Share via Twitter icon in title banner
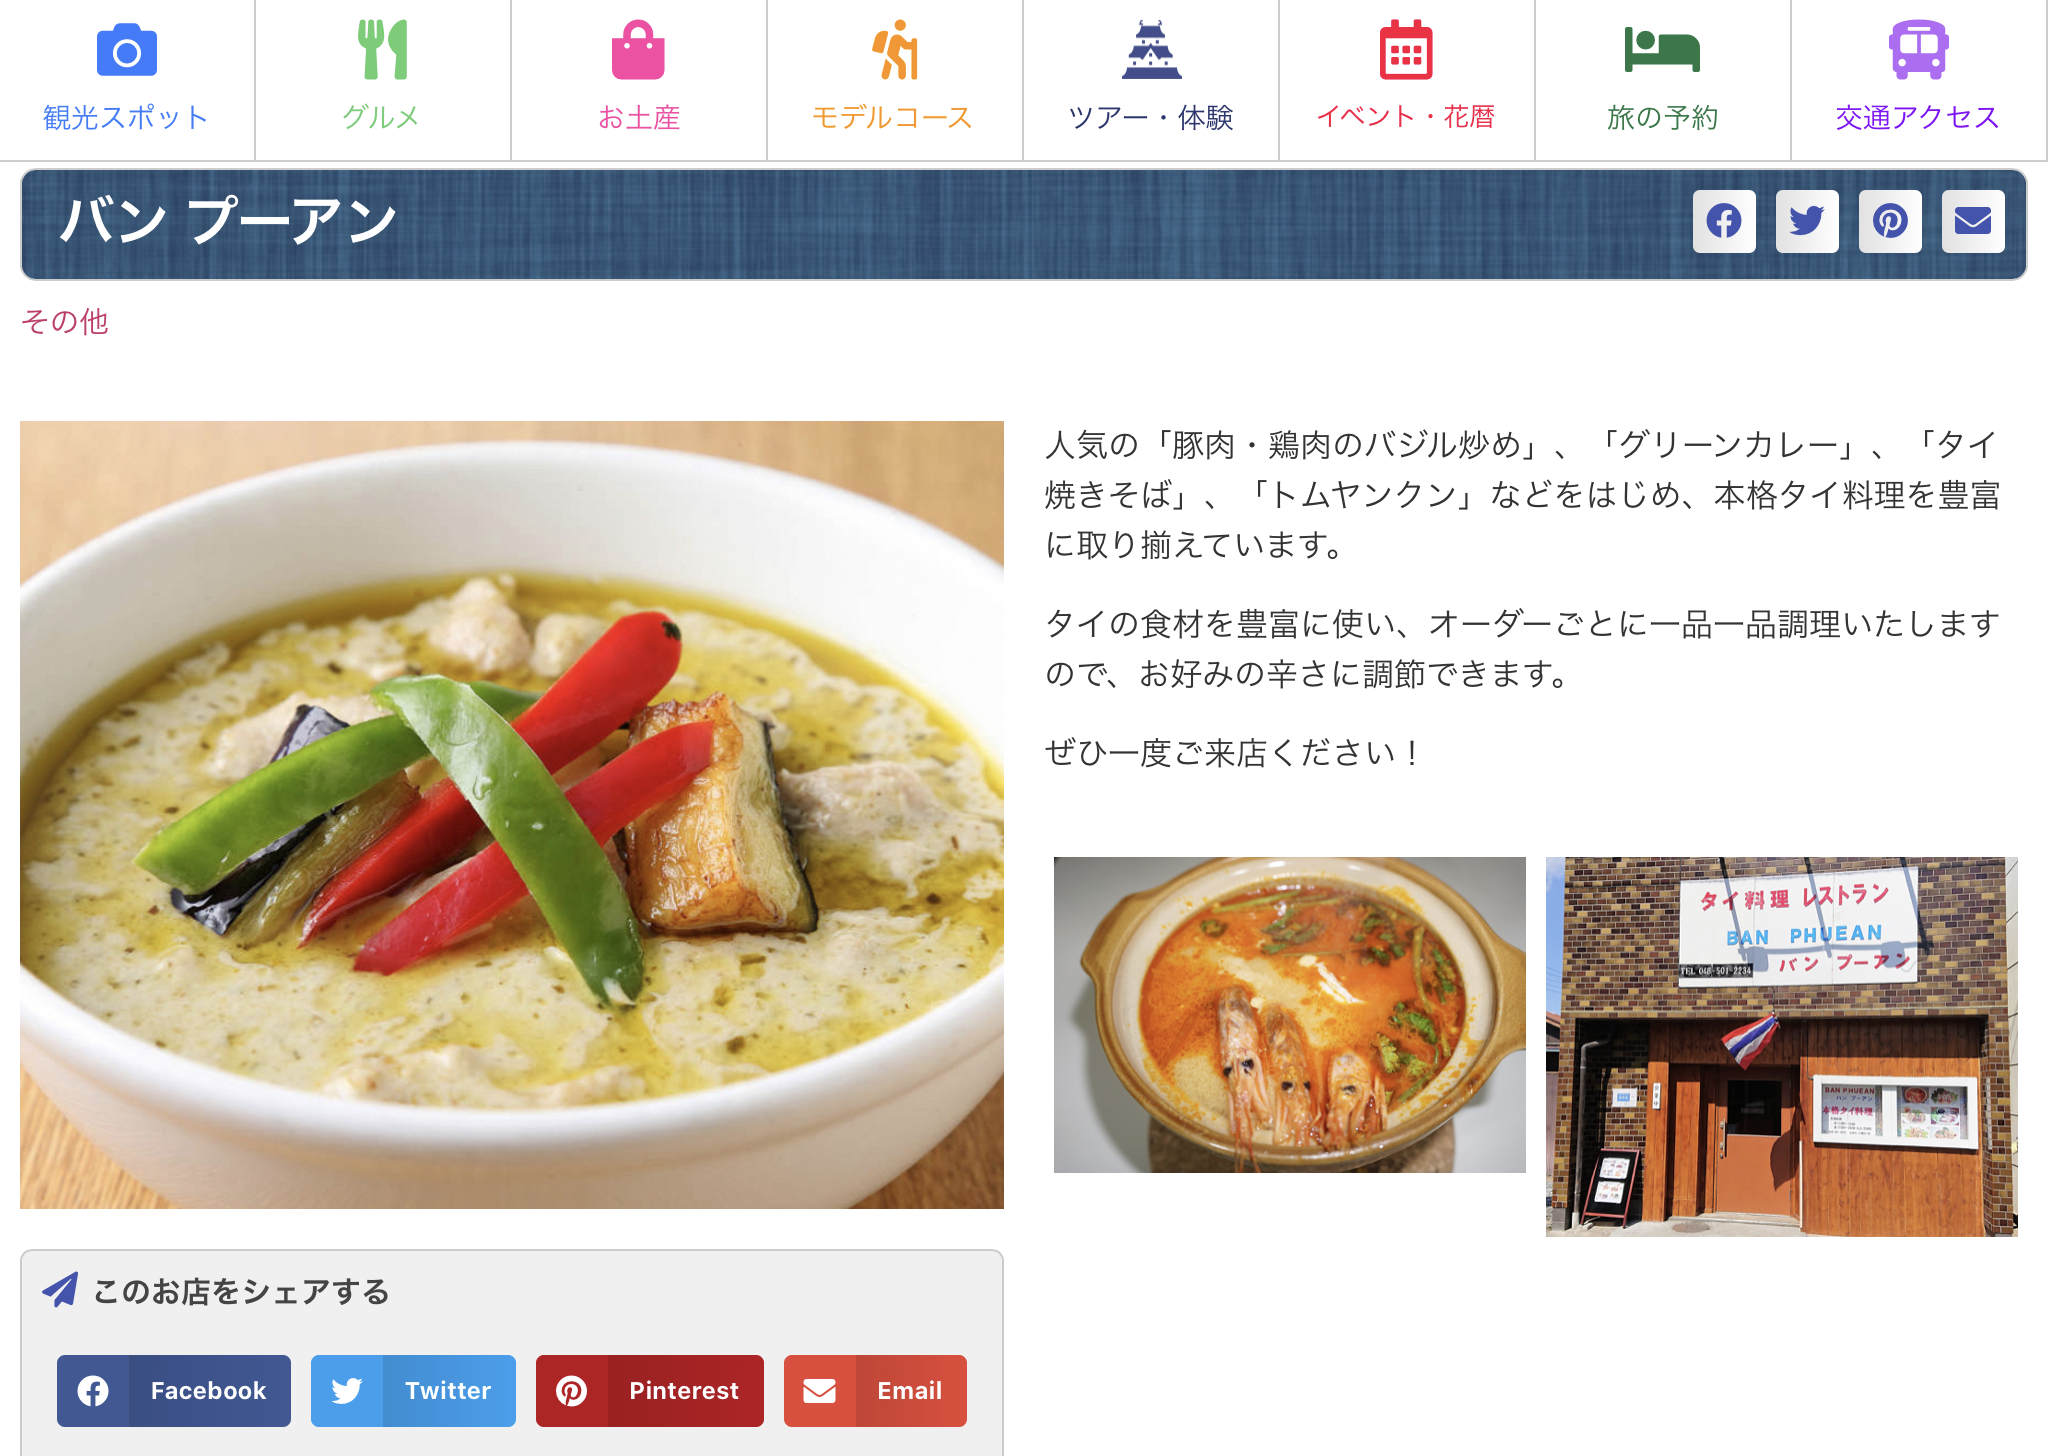 [1807, 221]
